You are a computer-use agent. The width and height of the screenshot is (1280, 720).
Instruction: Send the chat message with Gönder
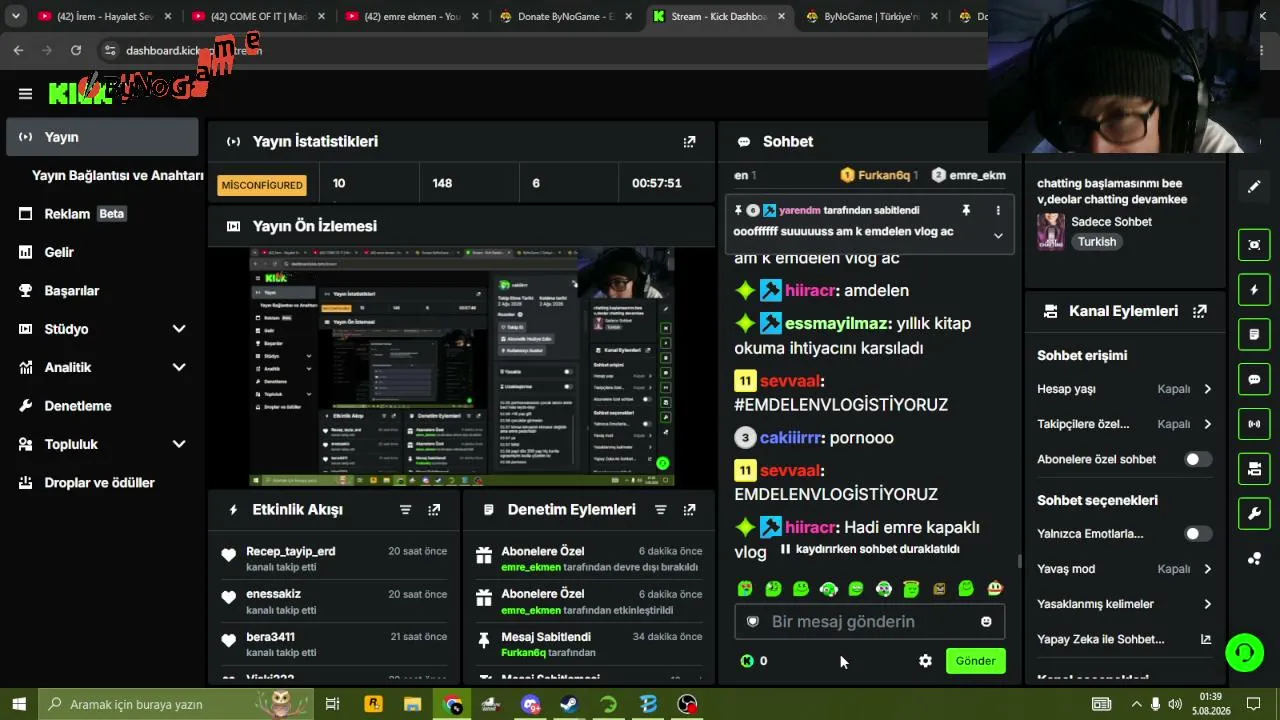click(975, 661)
